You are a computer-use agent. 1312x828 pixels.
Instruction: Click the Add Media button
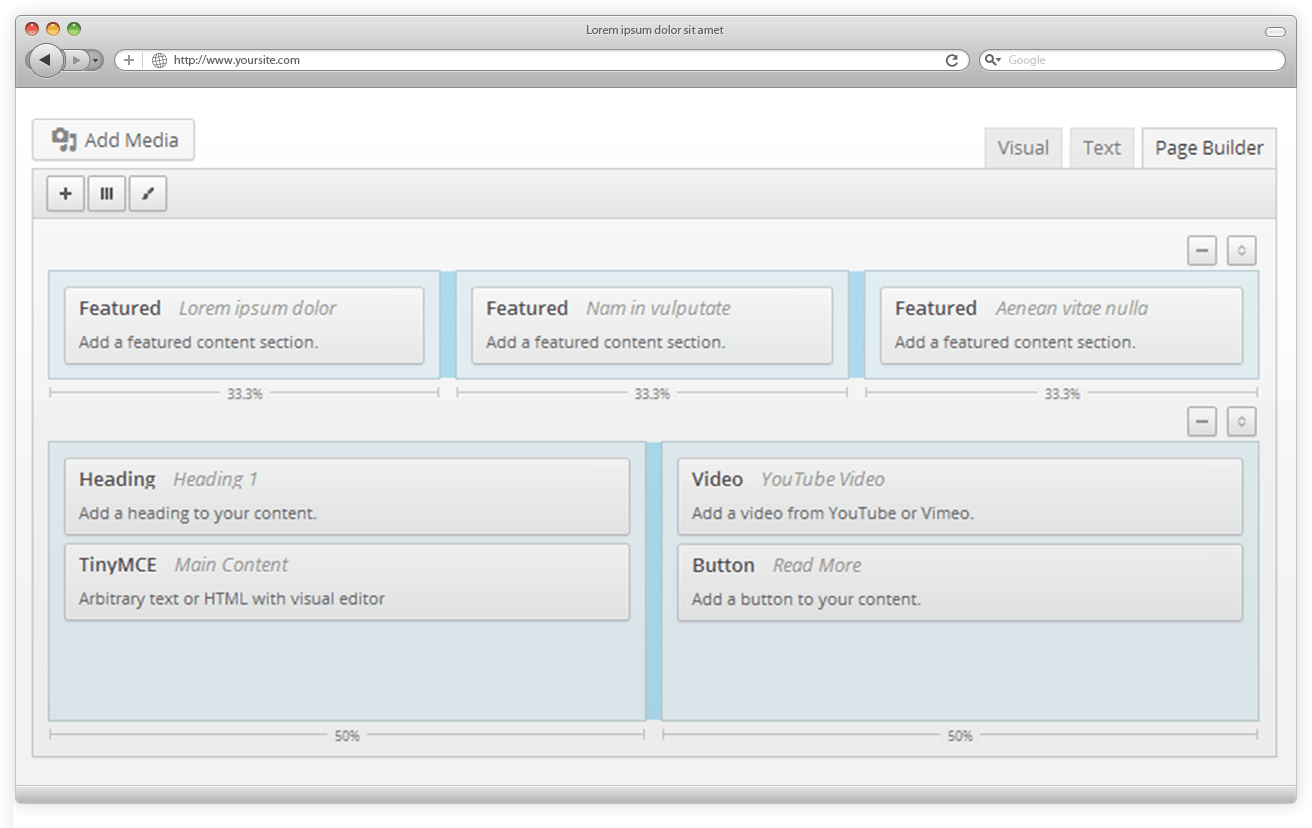pyautogui.click(x=114, y=140)
